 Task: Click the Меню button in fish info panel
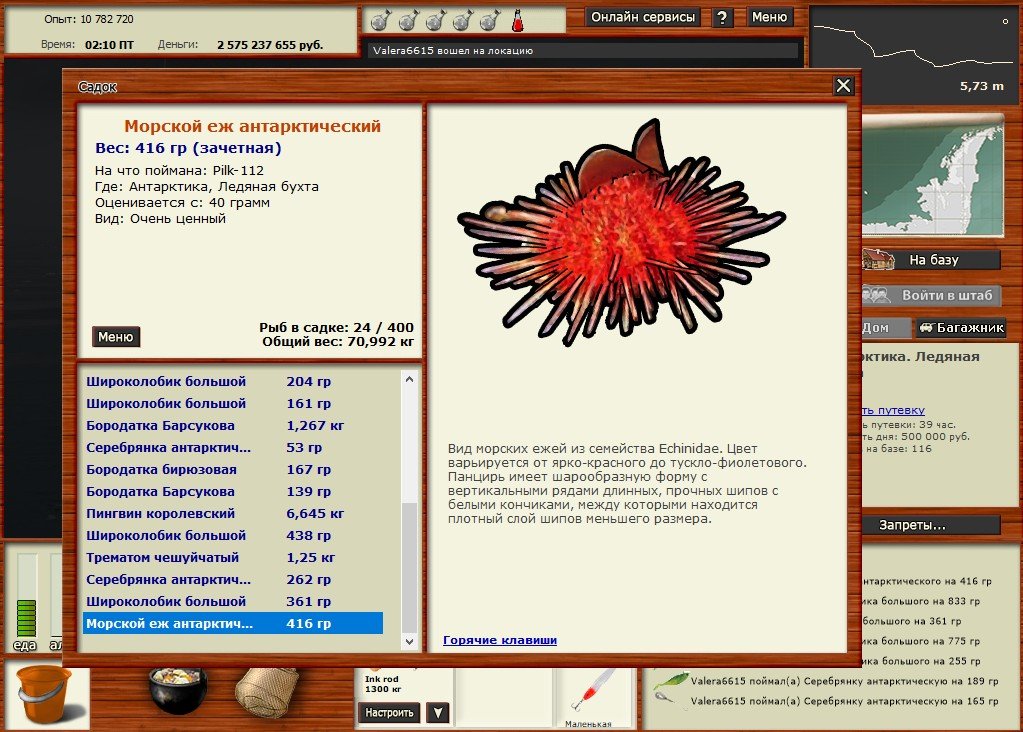(x=116, y=337)
